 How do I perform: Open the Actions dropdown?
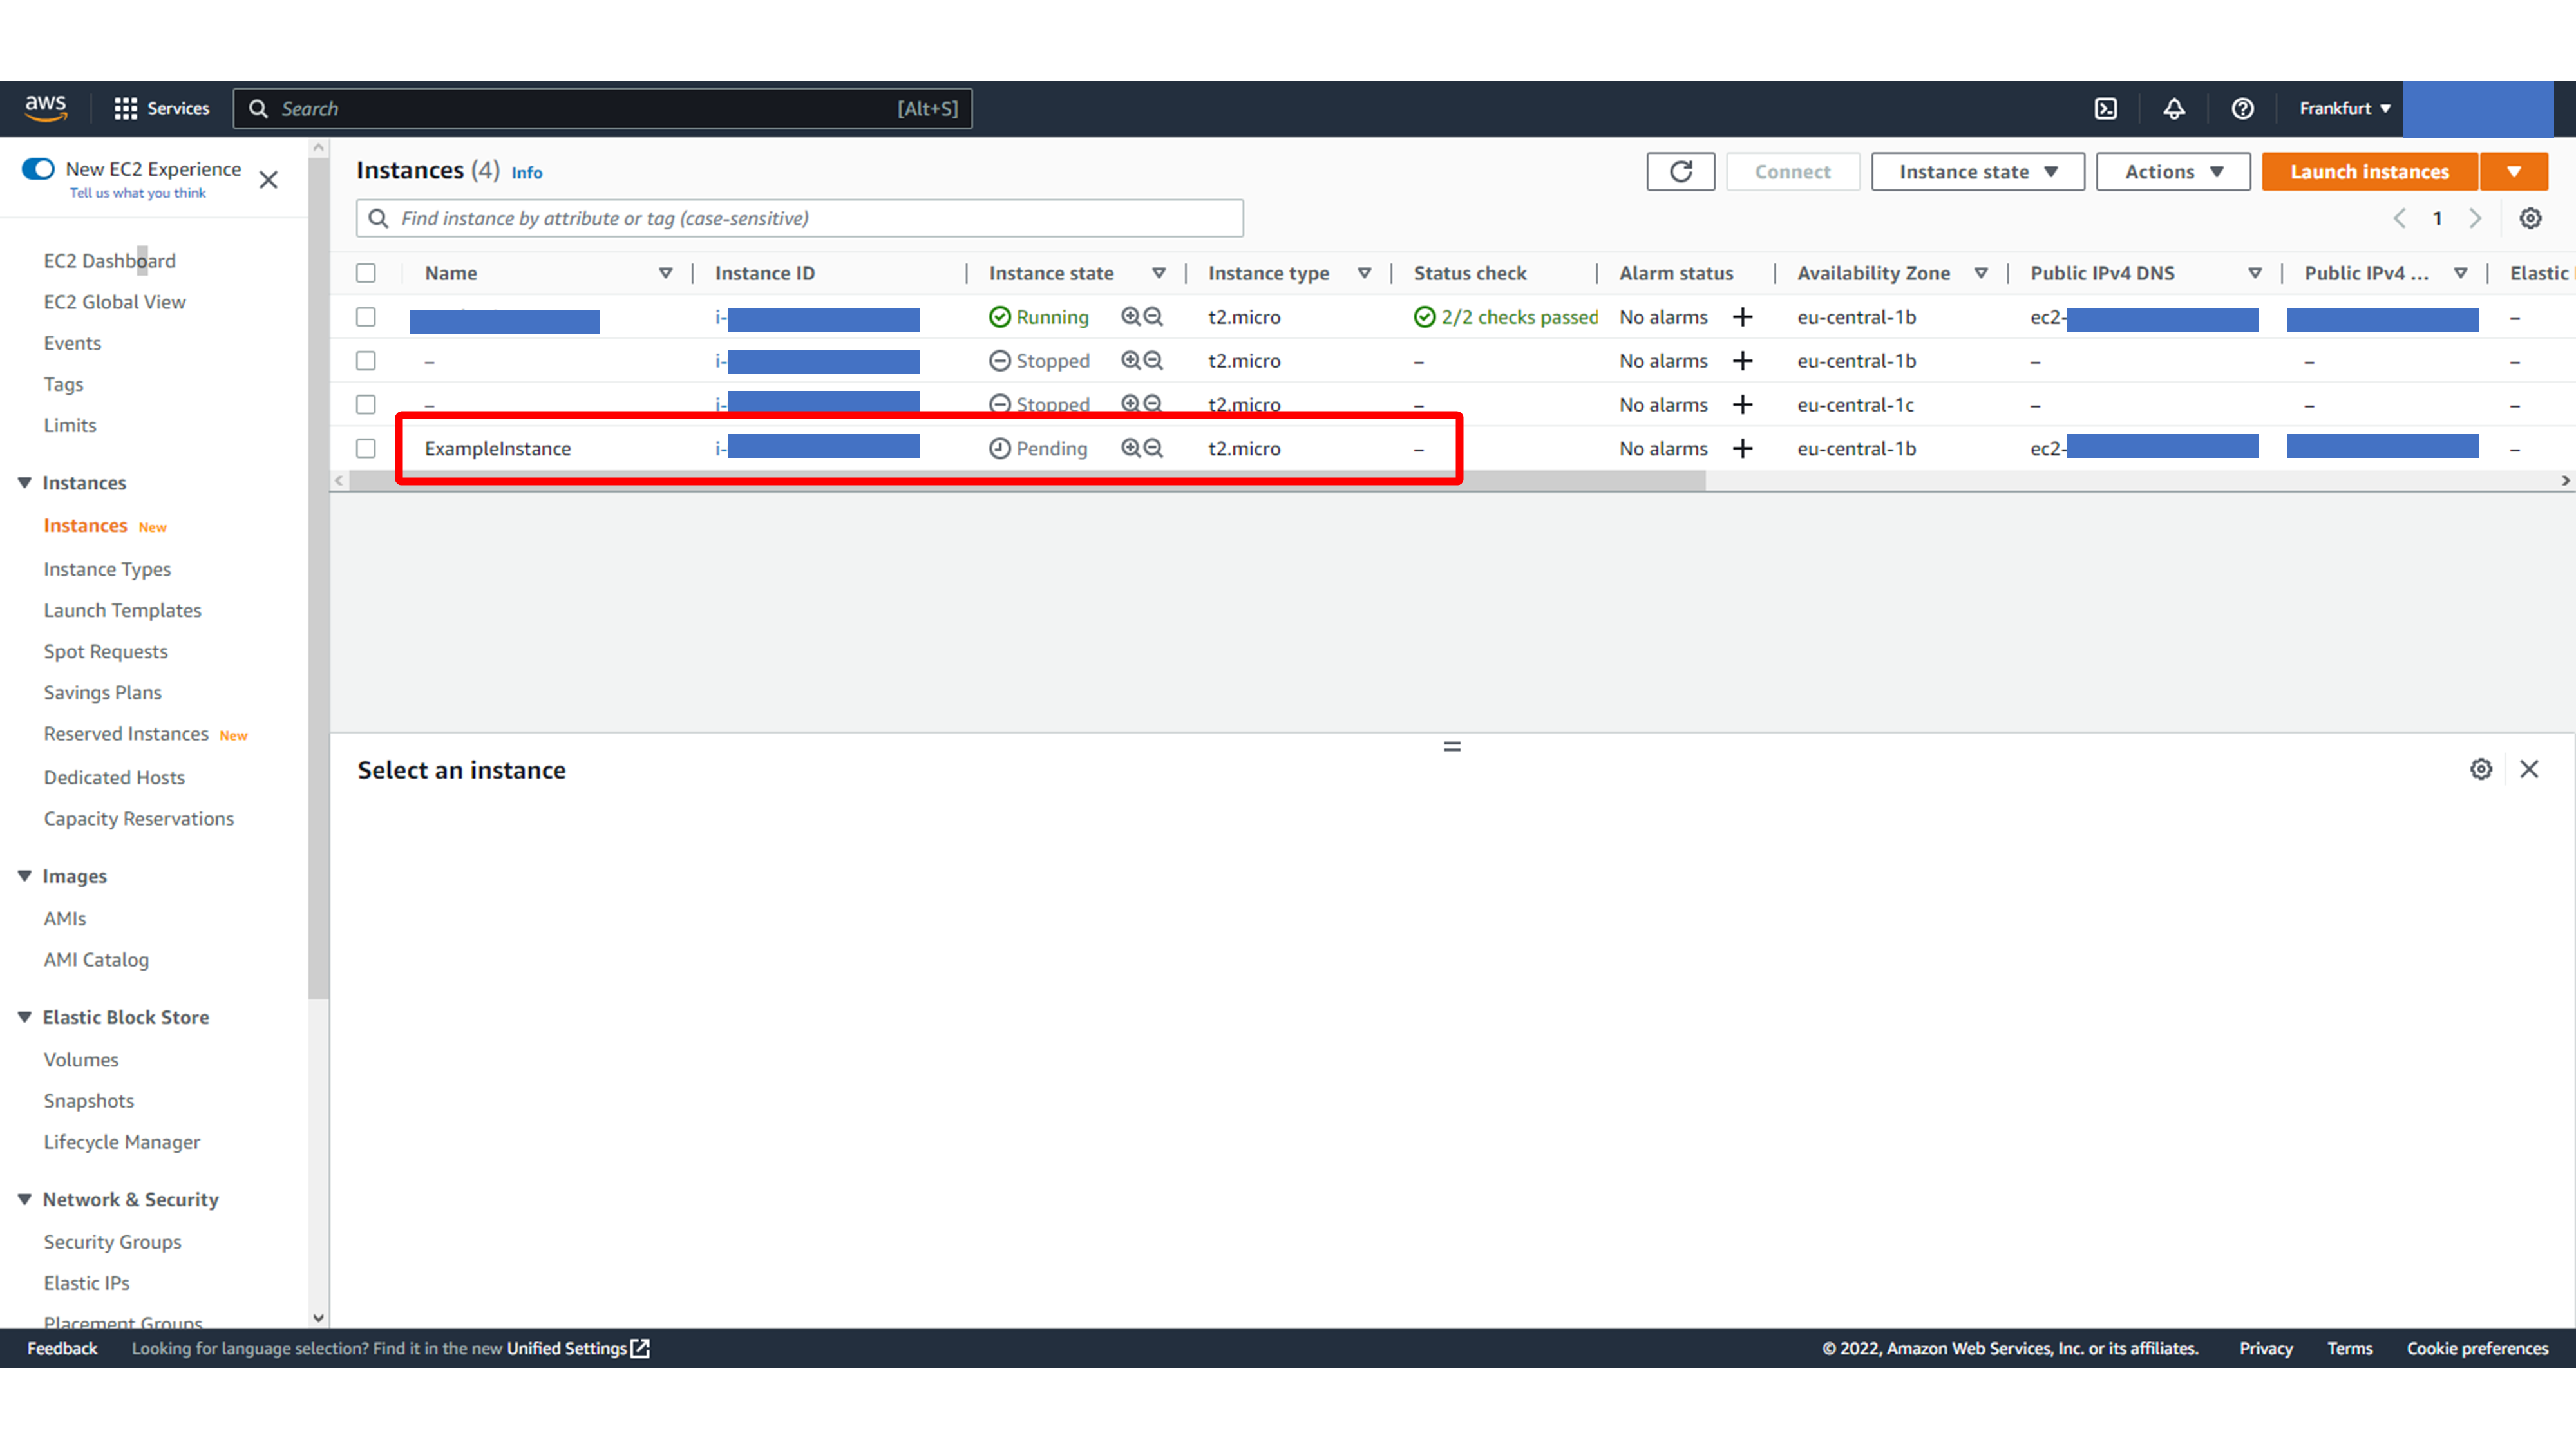pos(2172,171)
